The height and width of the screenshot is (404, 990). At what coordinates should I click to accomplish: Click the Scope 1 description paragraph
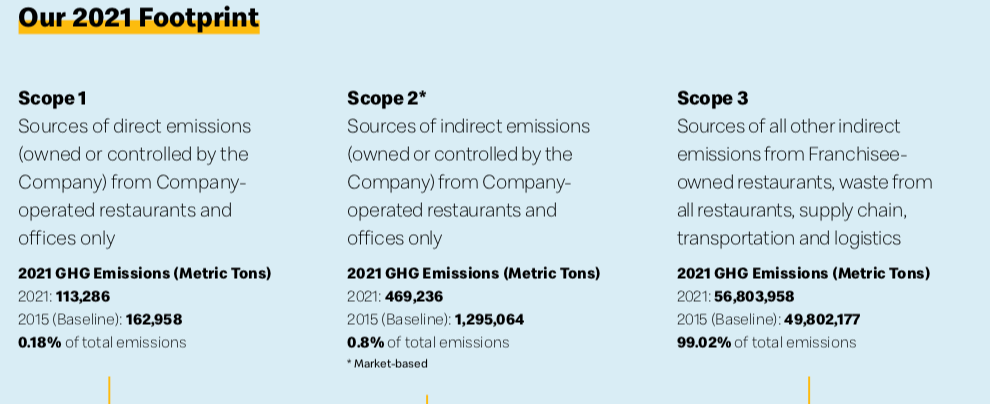coord(134,182)
